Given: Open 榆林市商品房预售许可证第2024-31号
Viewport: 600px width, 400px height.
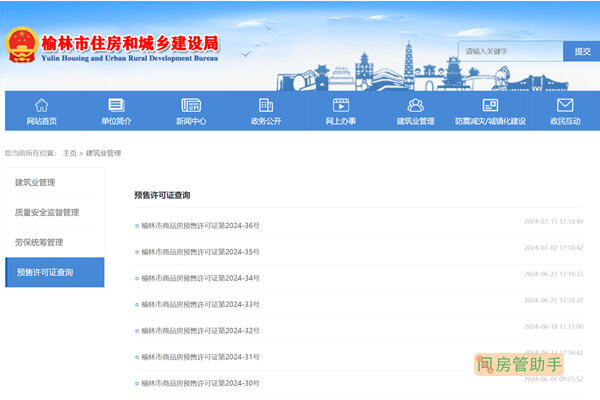Looking at the screenshot, I should coord(200,357).
